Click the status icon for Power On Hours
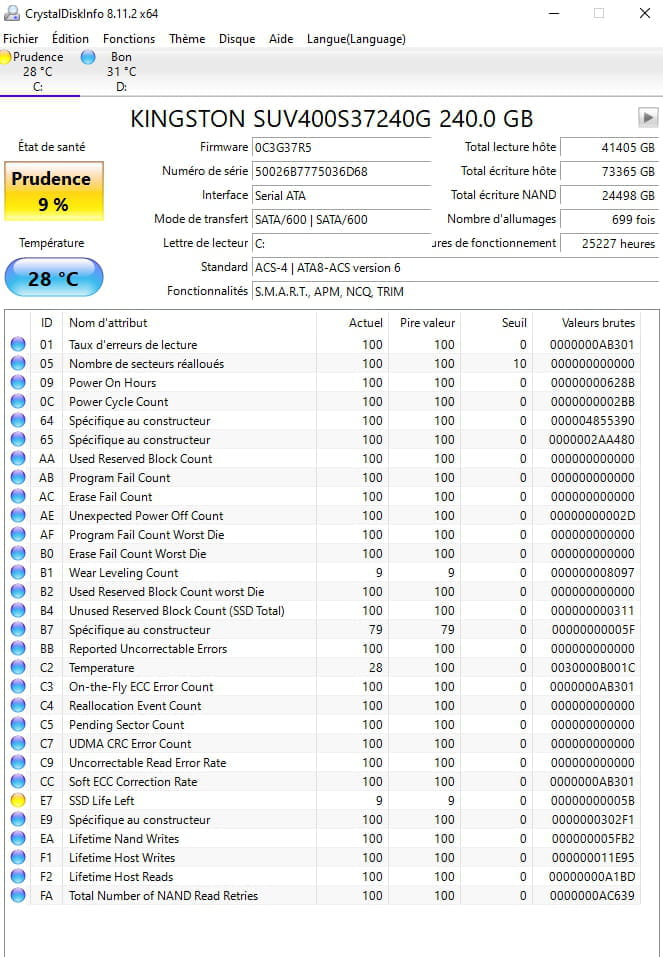The height and width of the screenshot is (957, 663). 18,383
